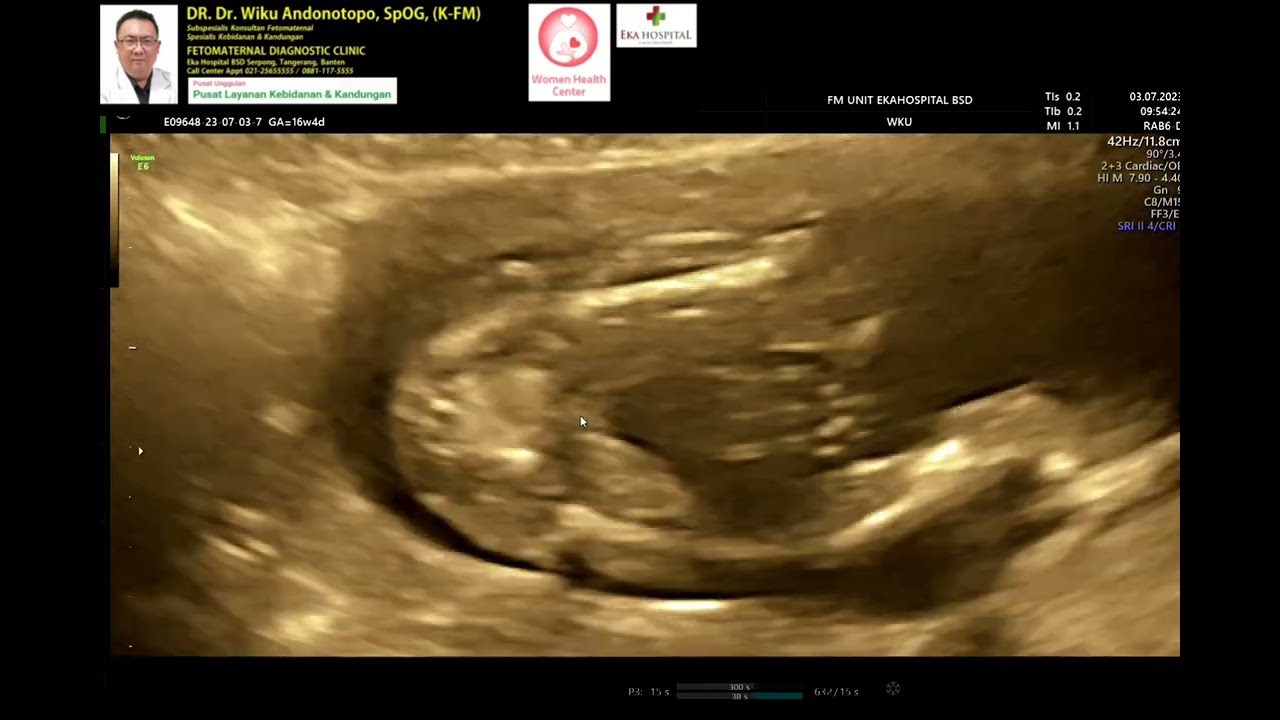Screen dimensions: 1280x720
Task: Click the Gn gain readout
Action: [x=1166, y=190]
